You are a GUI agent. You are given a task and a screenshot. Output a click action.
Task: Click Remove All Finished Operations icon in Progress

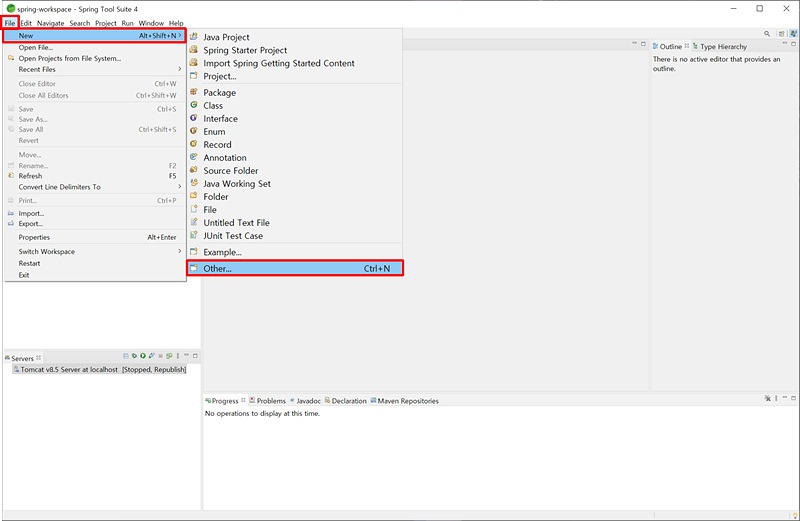click(767, 398)
